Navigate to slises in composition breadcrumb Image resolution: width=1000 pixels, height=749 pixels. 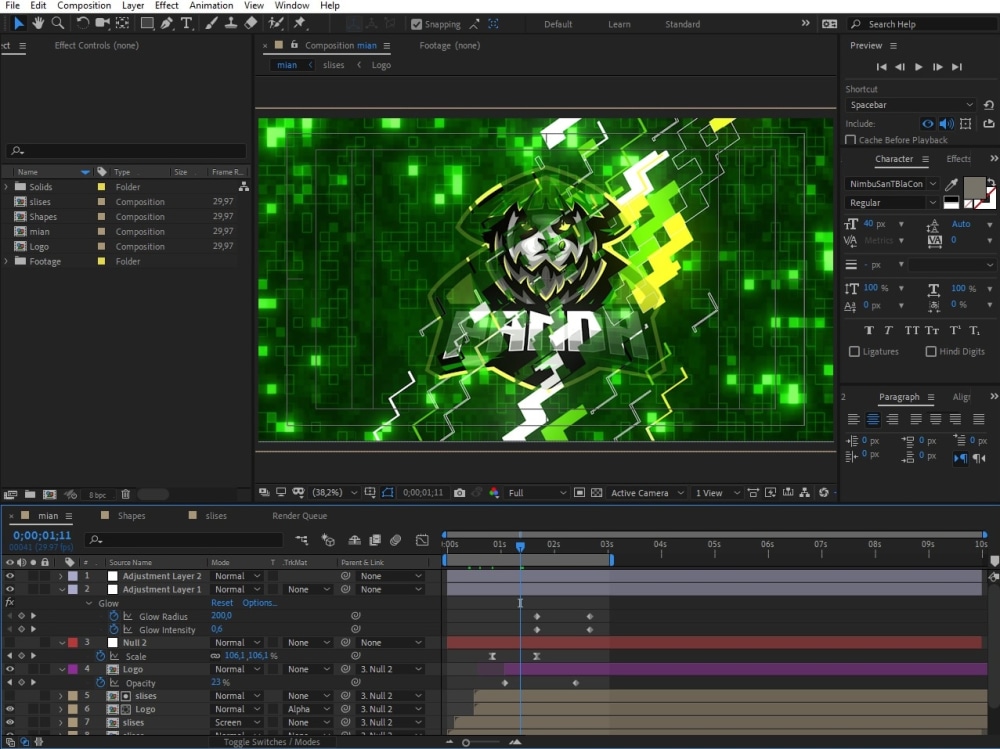pos(334,65)
